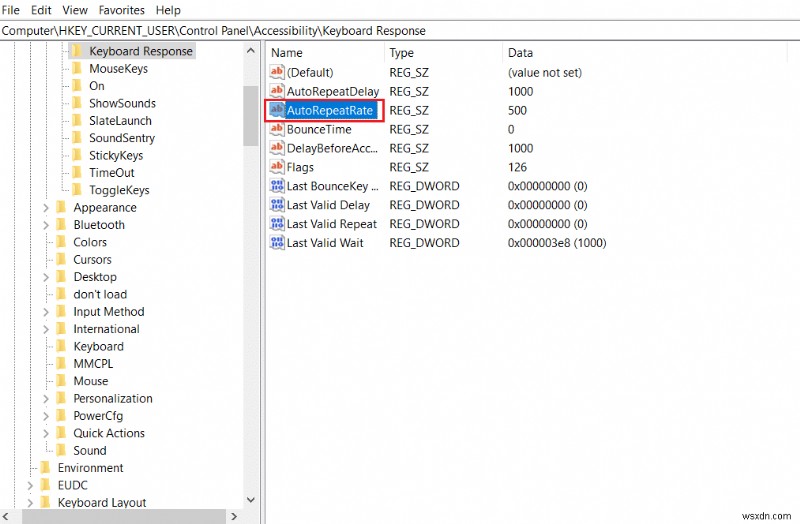This screenshot has width=800, height=524.
Task: Click the 0x000003e8 (1000) data cell
Action: pyautogui.click(x=557, y=243)
